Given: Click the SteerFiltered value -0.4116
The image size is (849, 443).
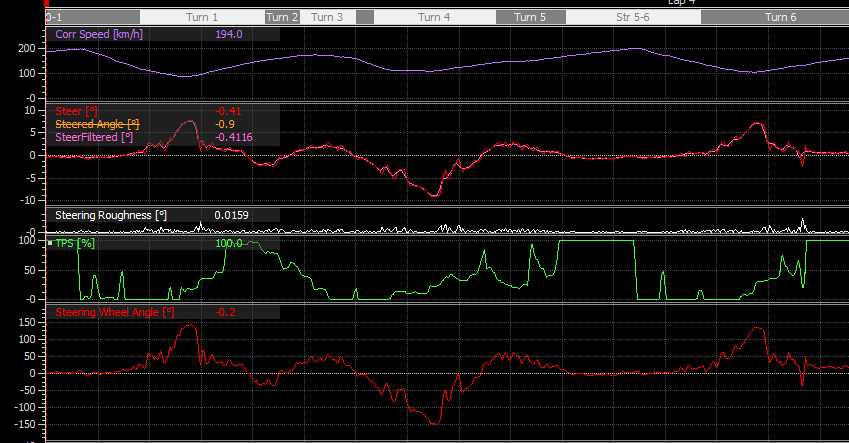Looking at the screenshot, I should [x=234, y=137].
